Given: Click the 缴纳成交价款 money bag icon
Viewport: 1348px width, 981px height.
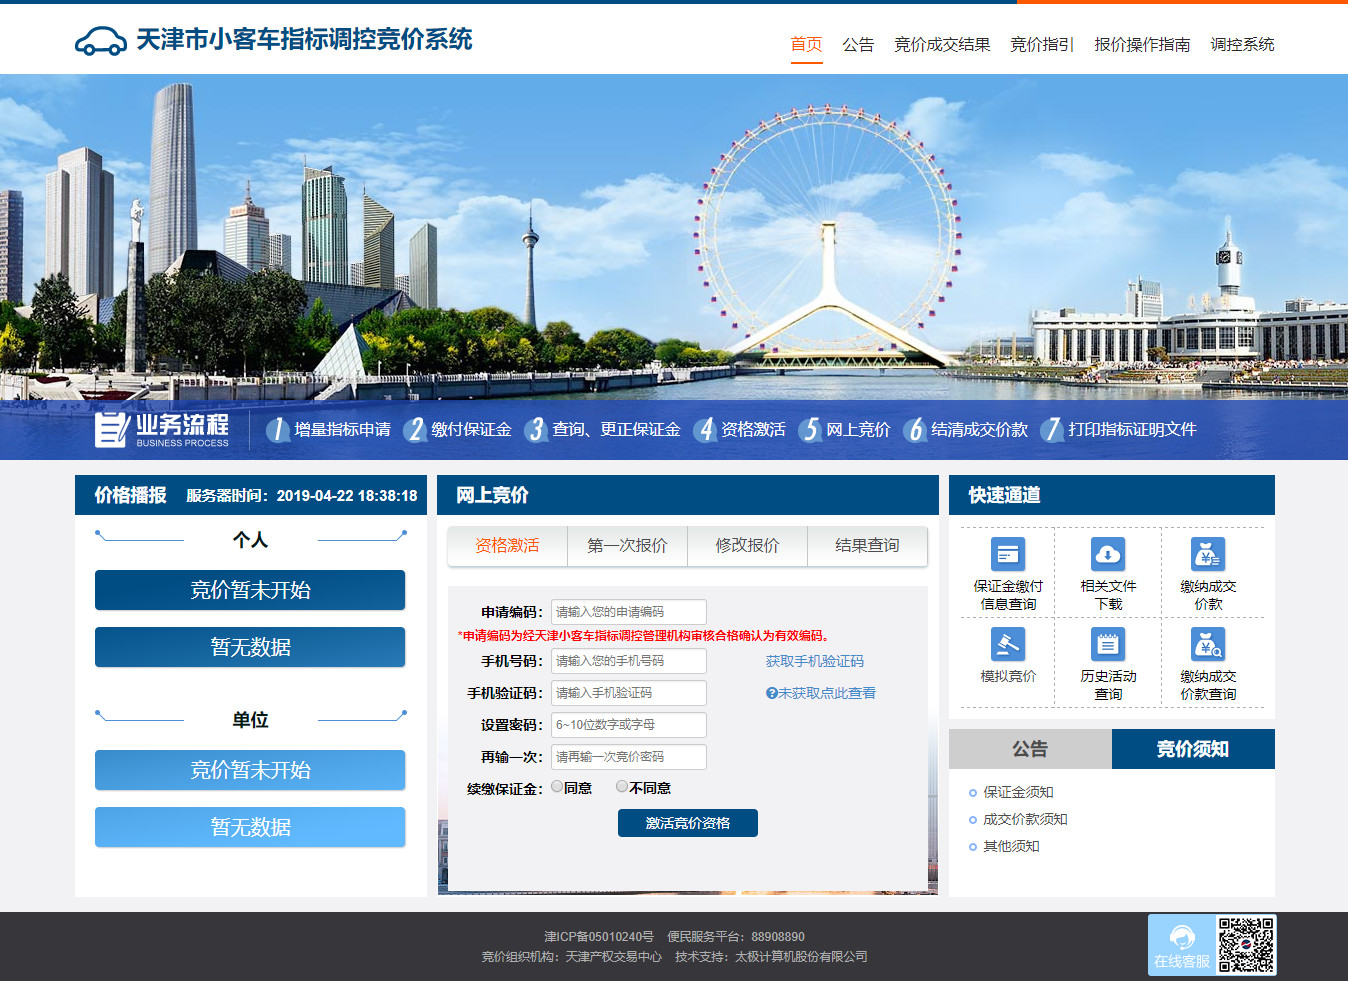Looking at the screenshot, I should [1208, 554].
